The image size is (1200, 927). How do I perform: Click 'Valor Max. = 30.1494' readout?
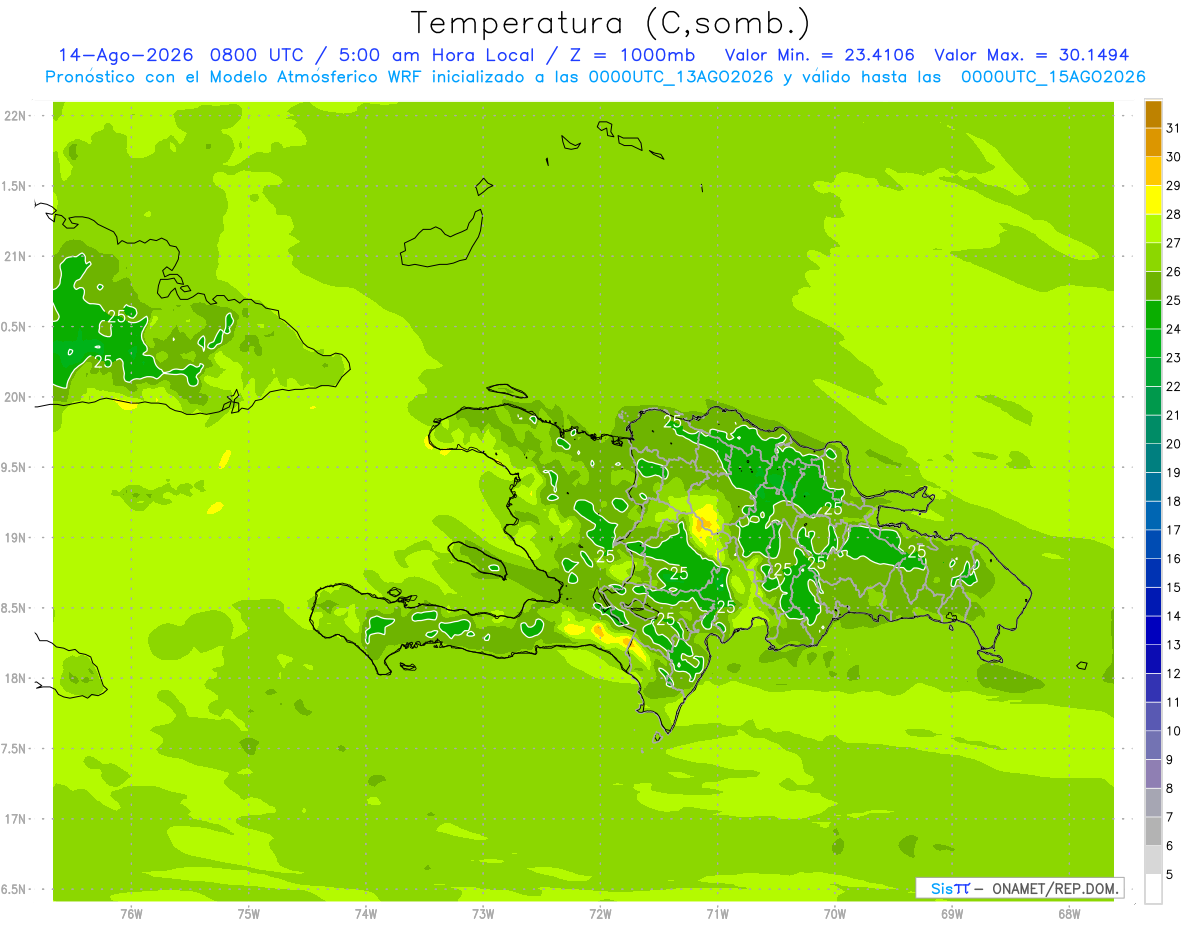tap(1032, 55)
